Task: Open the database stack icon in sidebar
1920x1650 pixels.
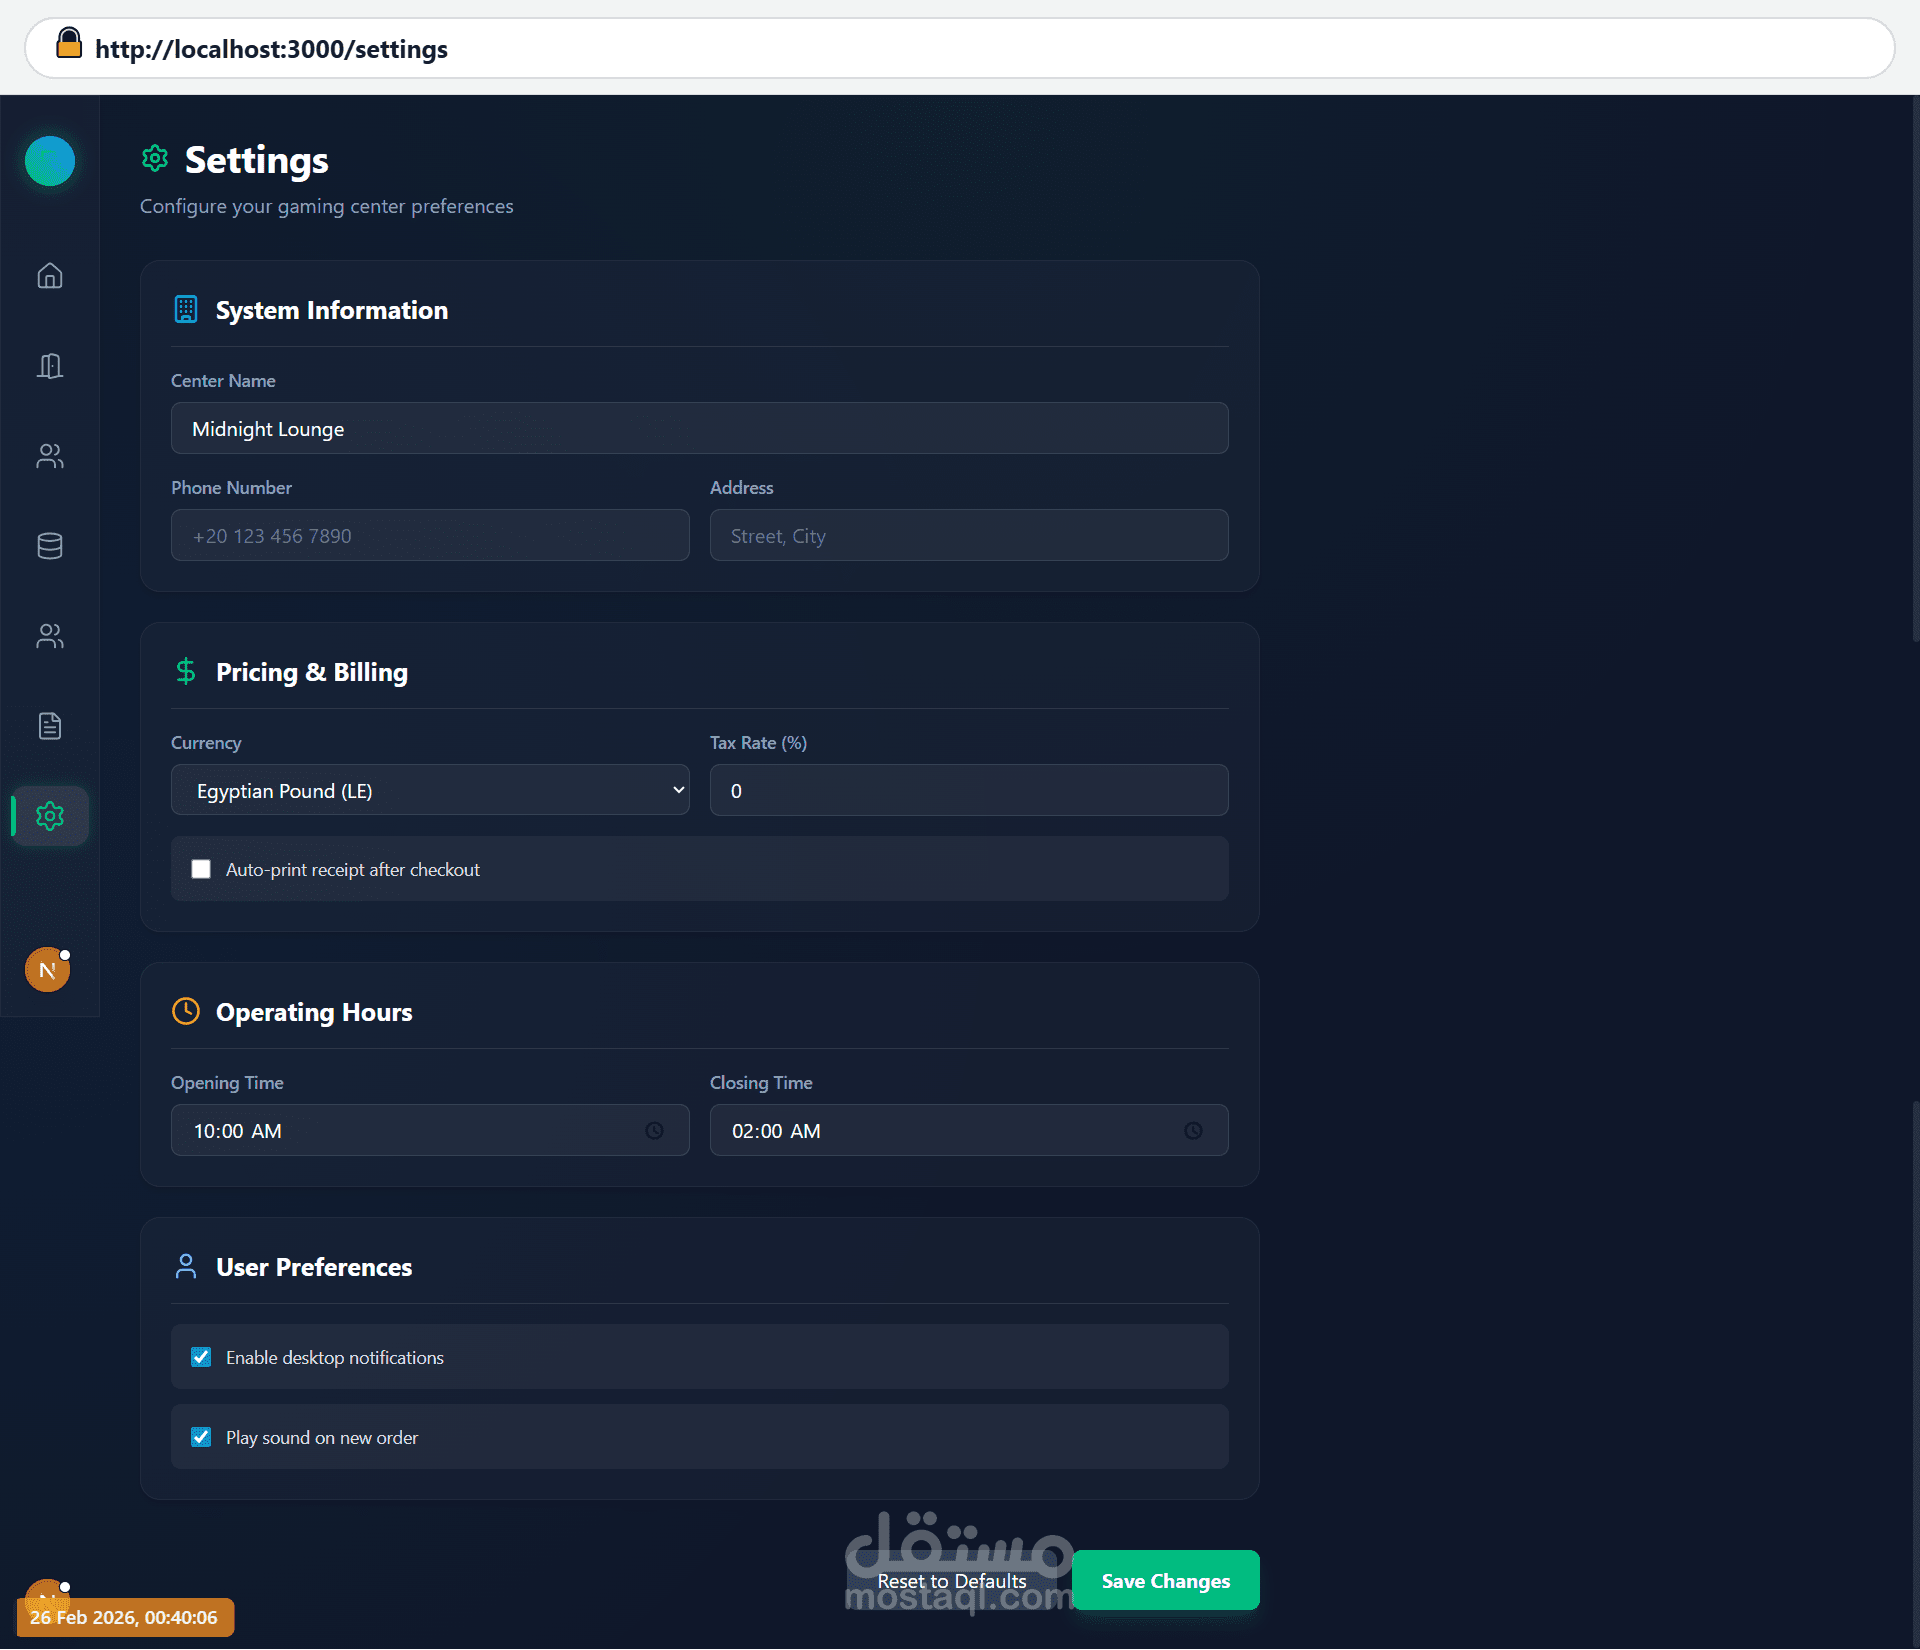Action: [x=50, y=546]
